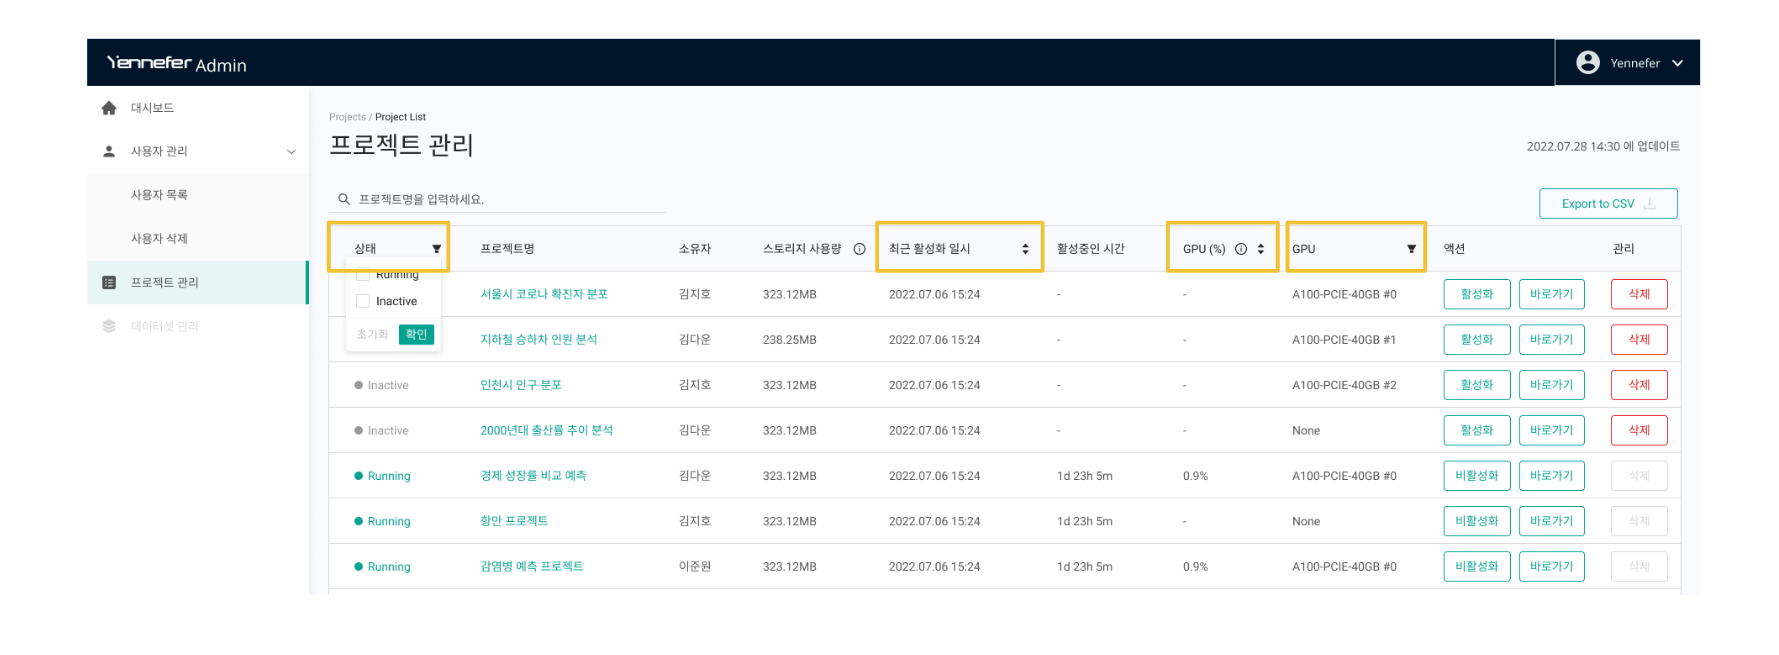Click the GPU (%) info icon
This screenshot has height=655, width=1779.
(1241, 249)
